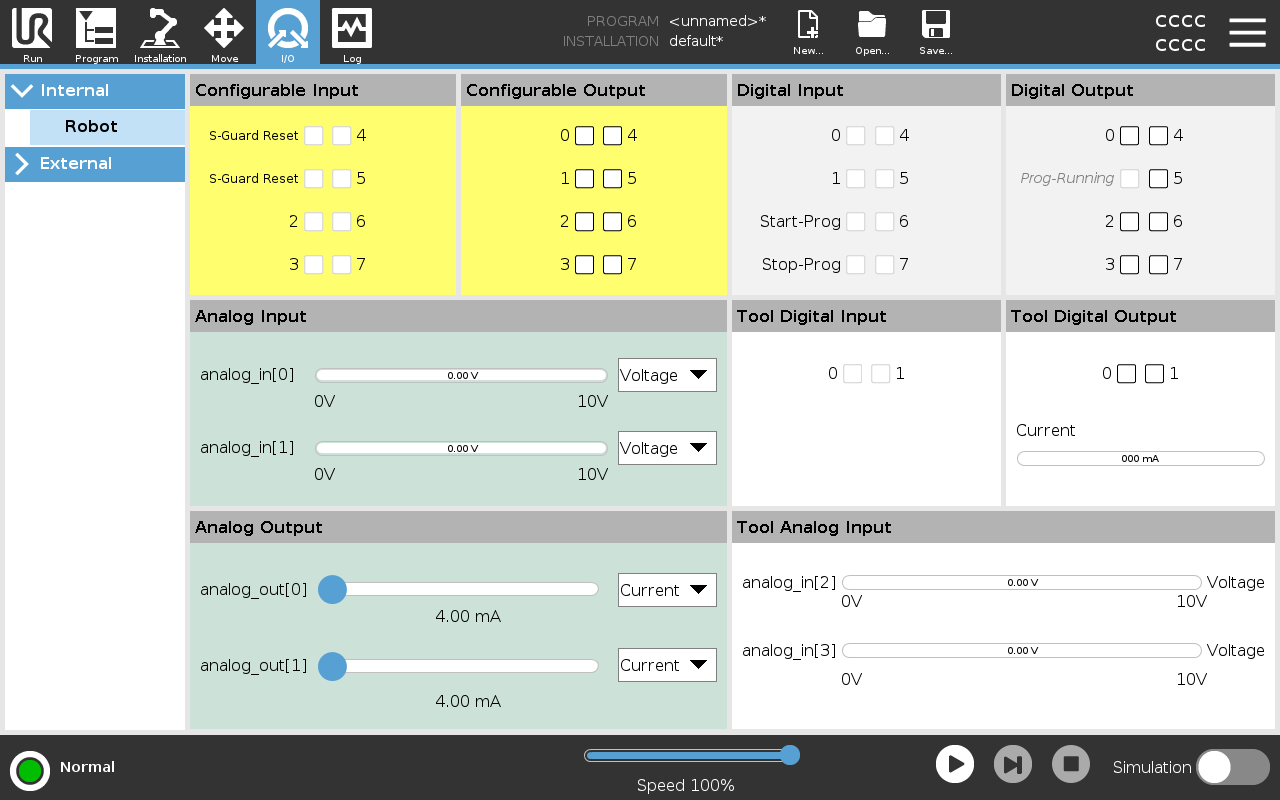Open the Log screen icon
The image size is (1280, 800).
click(352, 33)
